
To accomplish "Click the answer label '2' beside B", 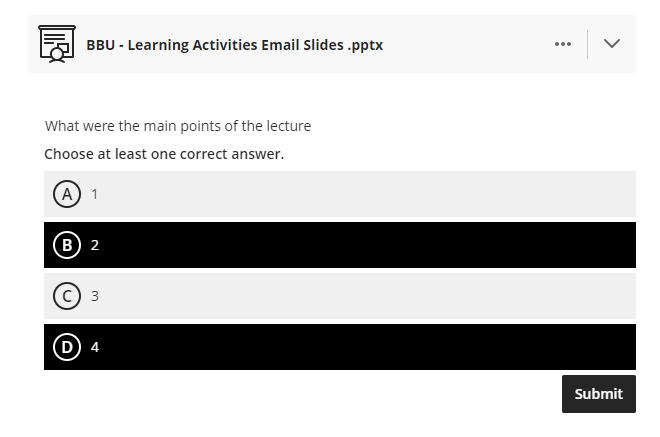I will pos(95,245).
